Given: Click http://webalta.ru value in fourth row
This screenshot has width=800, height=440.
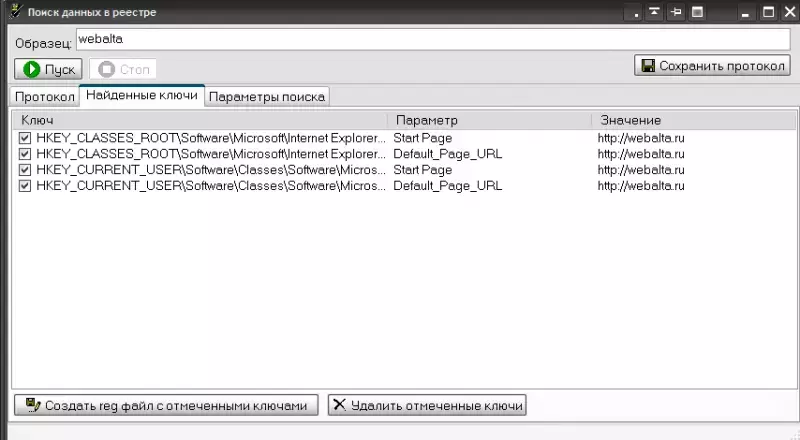Looking at the screenshot, I should tap(641, 186).
